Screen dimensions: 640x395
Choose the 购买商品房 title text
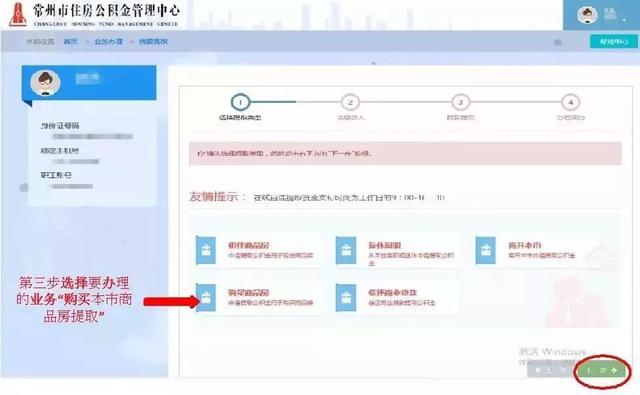coord(249,293)
